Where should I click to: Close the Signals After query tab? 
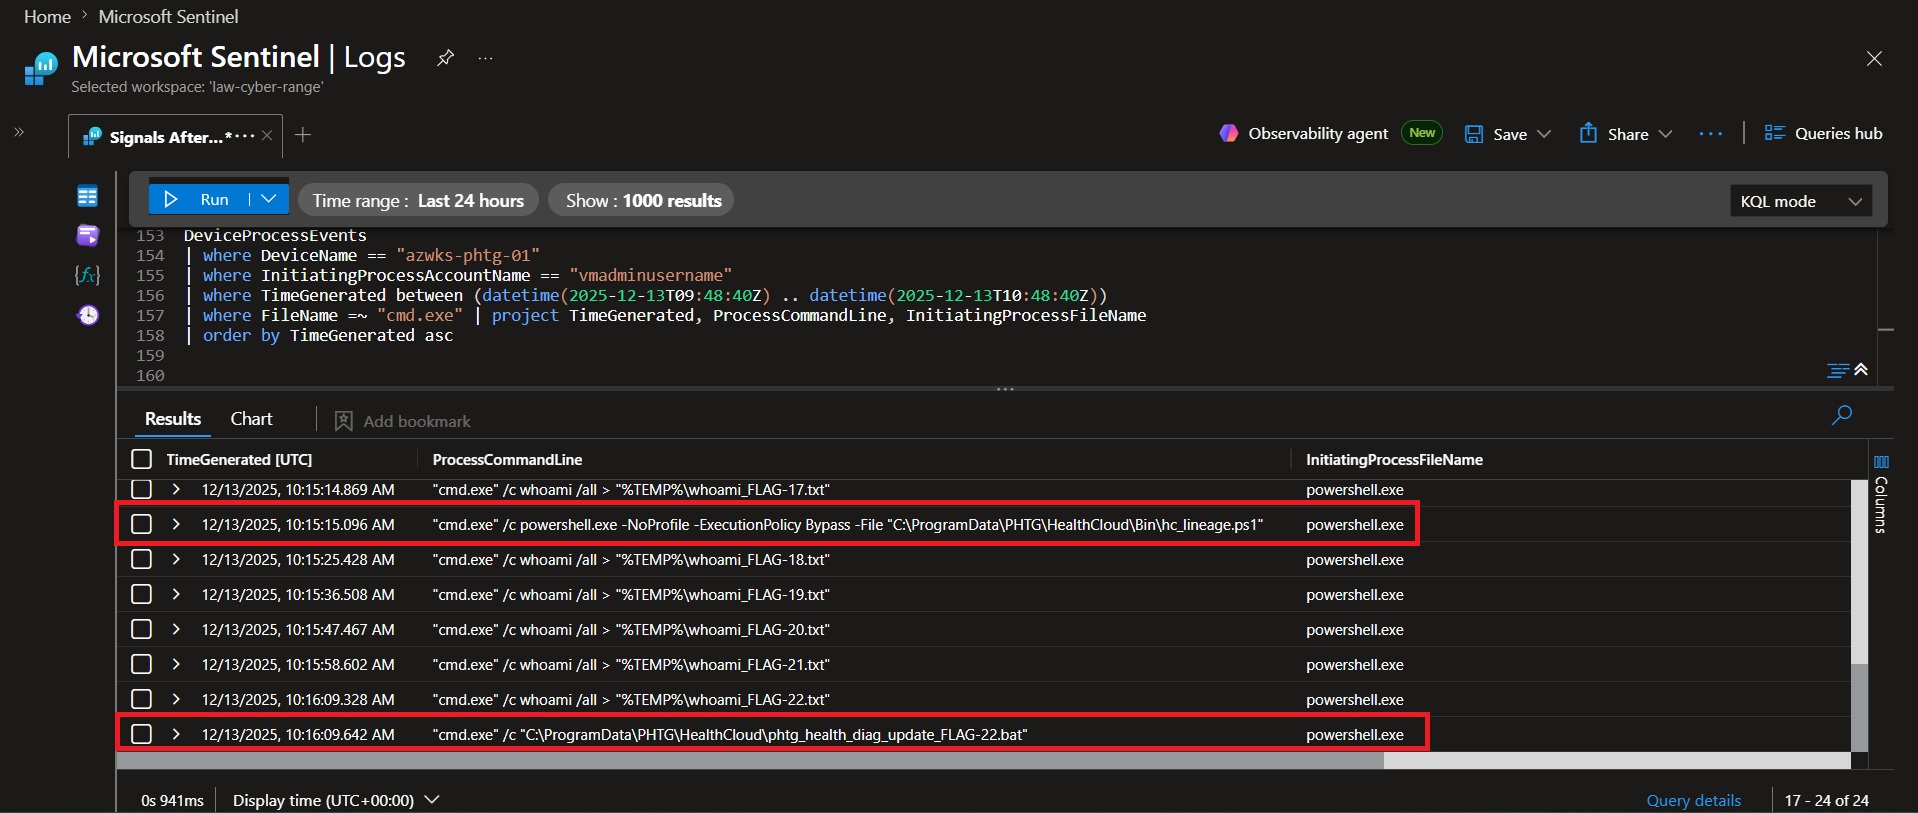(x=267, y=136)
